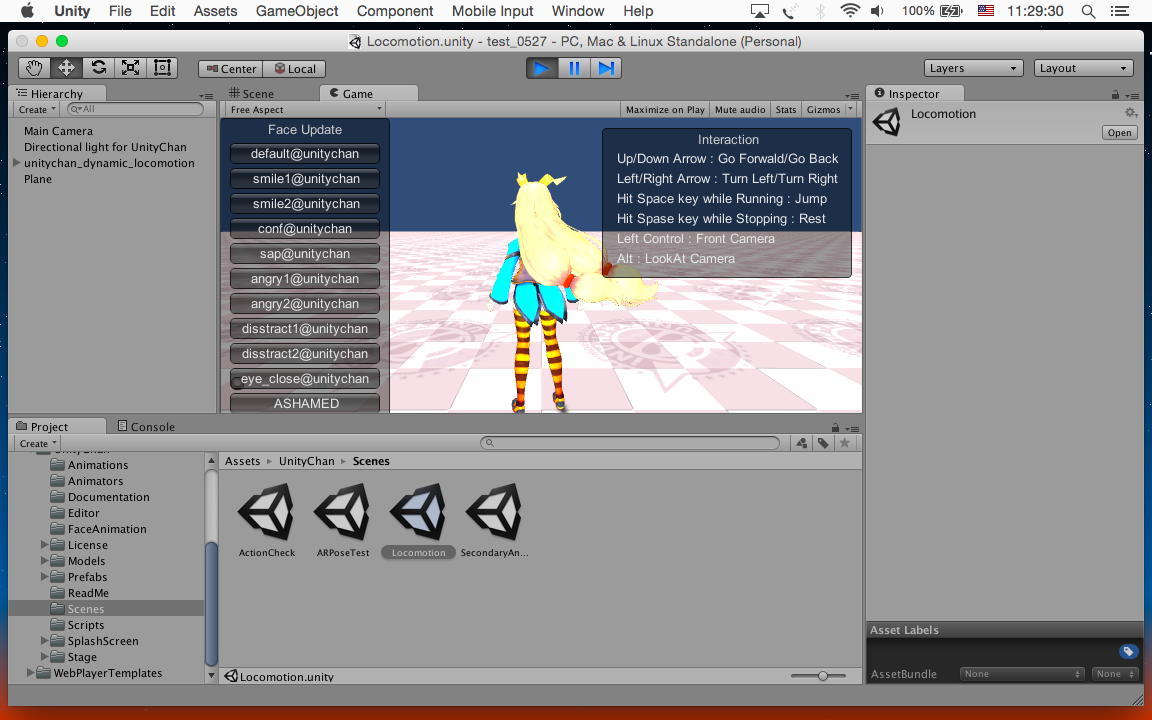Click Search by Type icon
1152x720 pixels.
click(x=802, y=443)
